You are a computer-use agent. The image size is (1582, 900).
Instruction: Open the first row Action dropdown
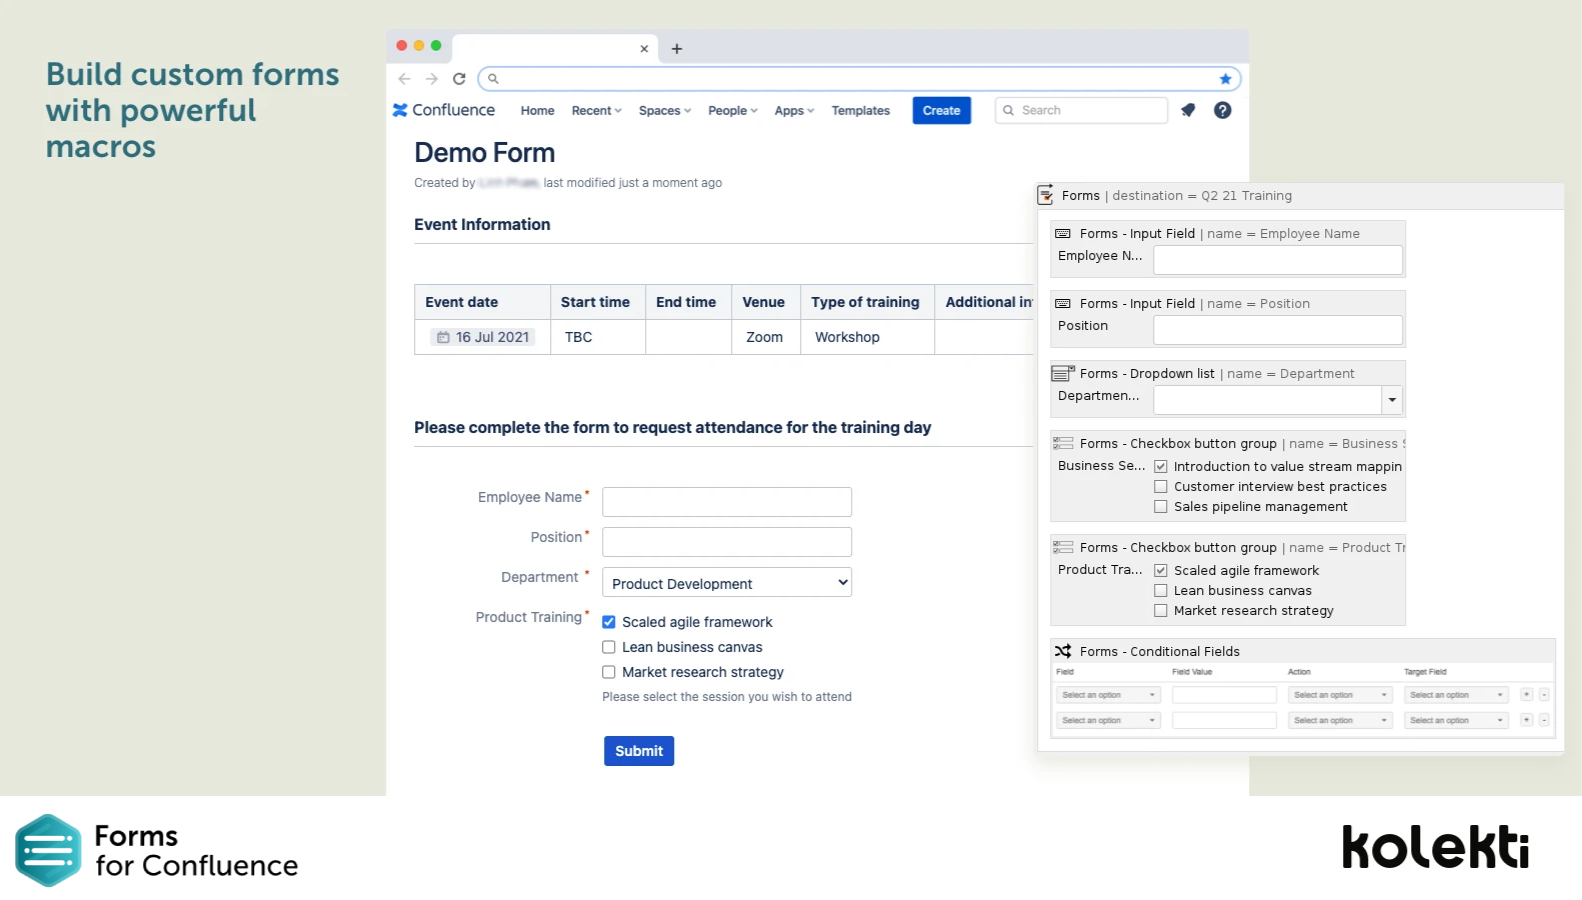click(x=1340, y=695)
